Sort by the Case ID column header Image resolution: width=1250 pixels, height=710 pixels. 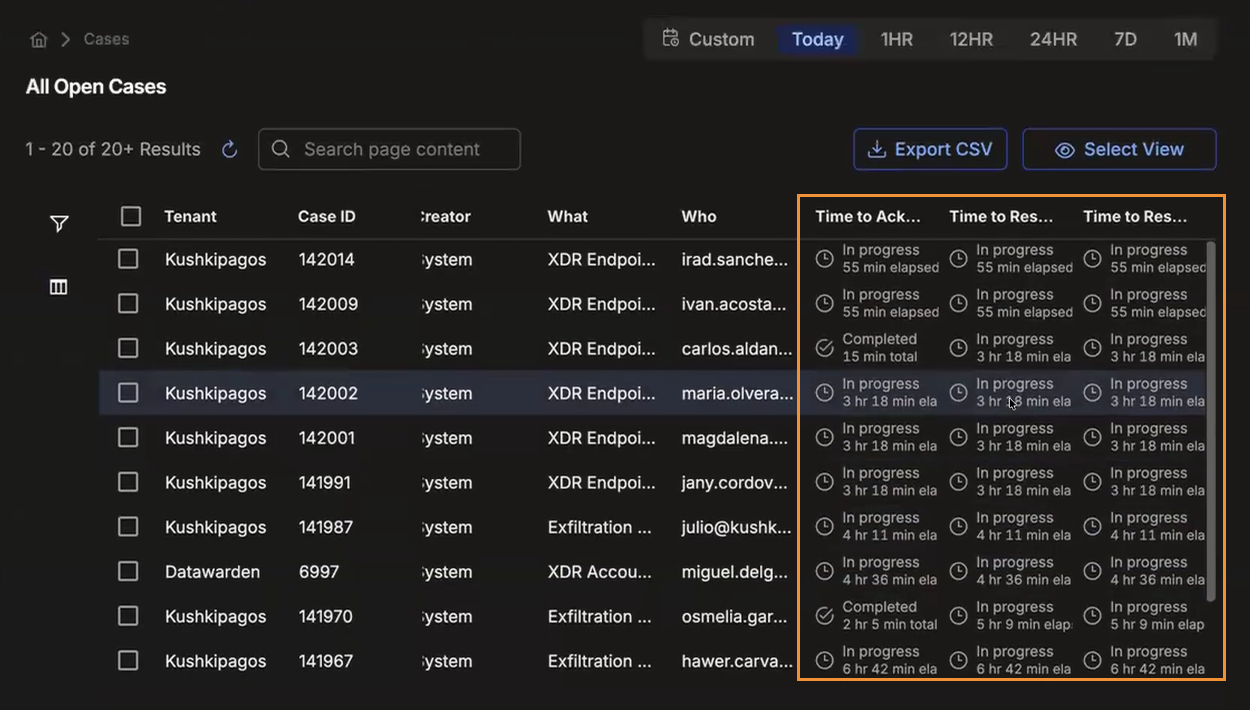[x=326, y=216]
